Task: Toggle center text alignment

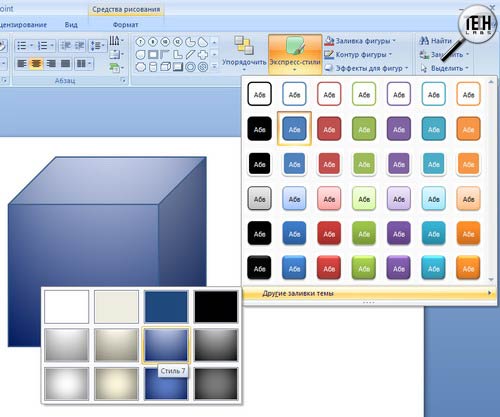Action: click(36, 64)
